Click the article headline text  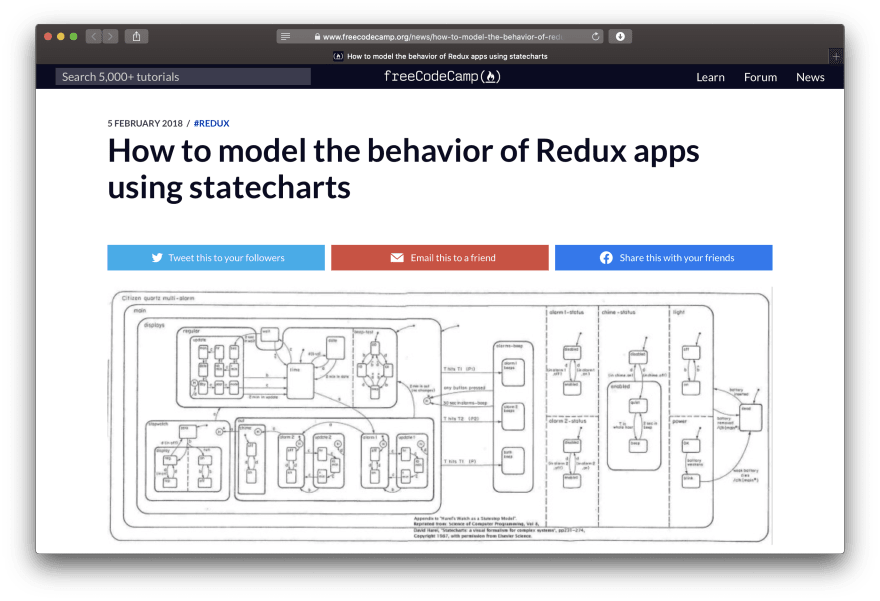[404, 169]
